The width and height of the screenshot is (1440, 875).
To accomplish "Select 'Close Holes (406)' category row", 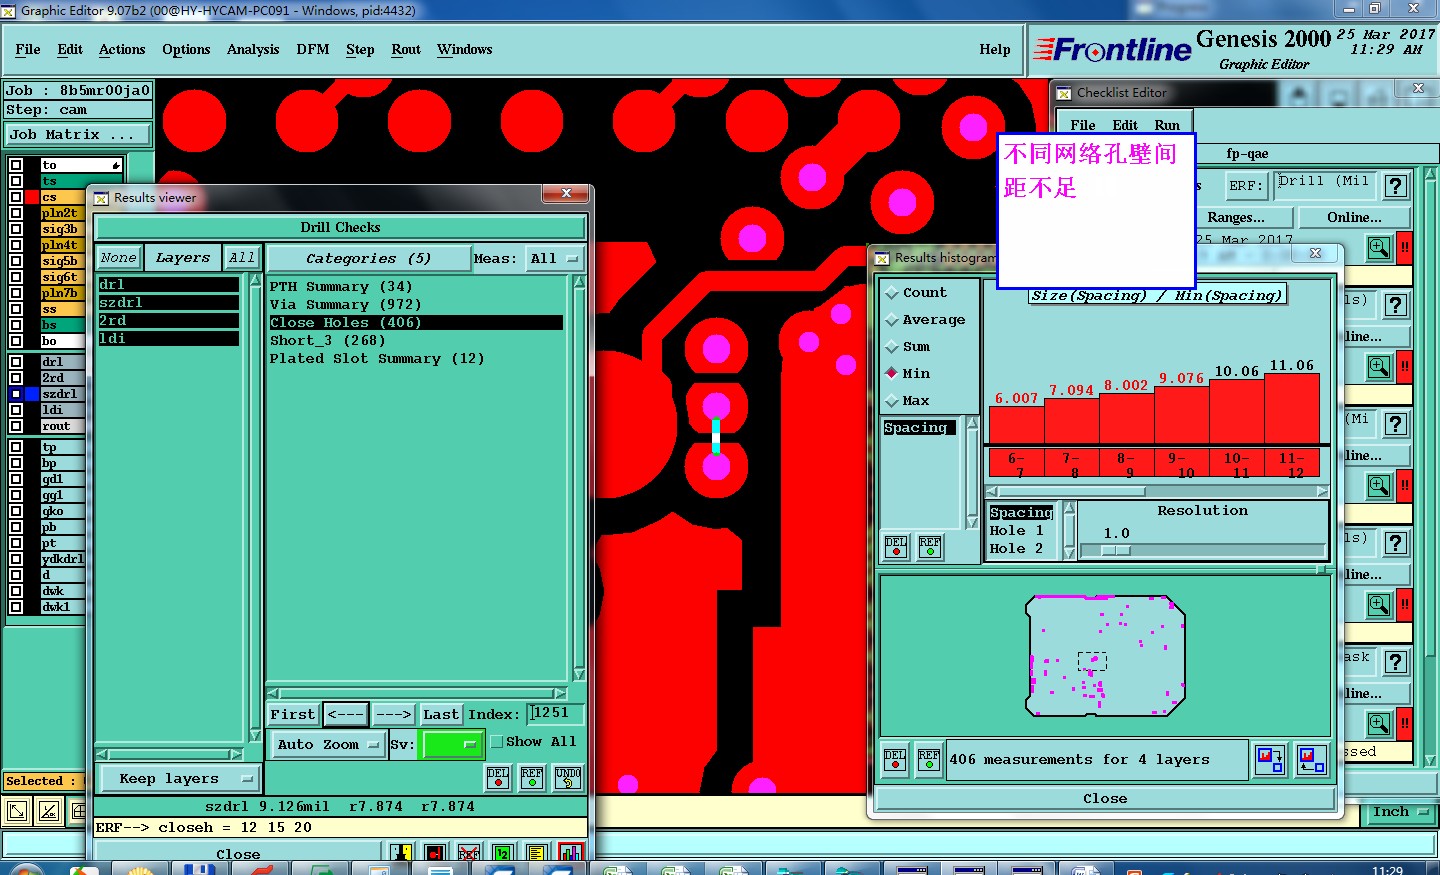I will pos(415,323).
